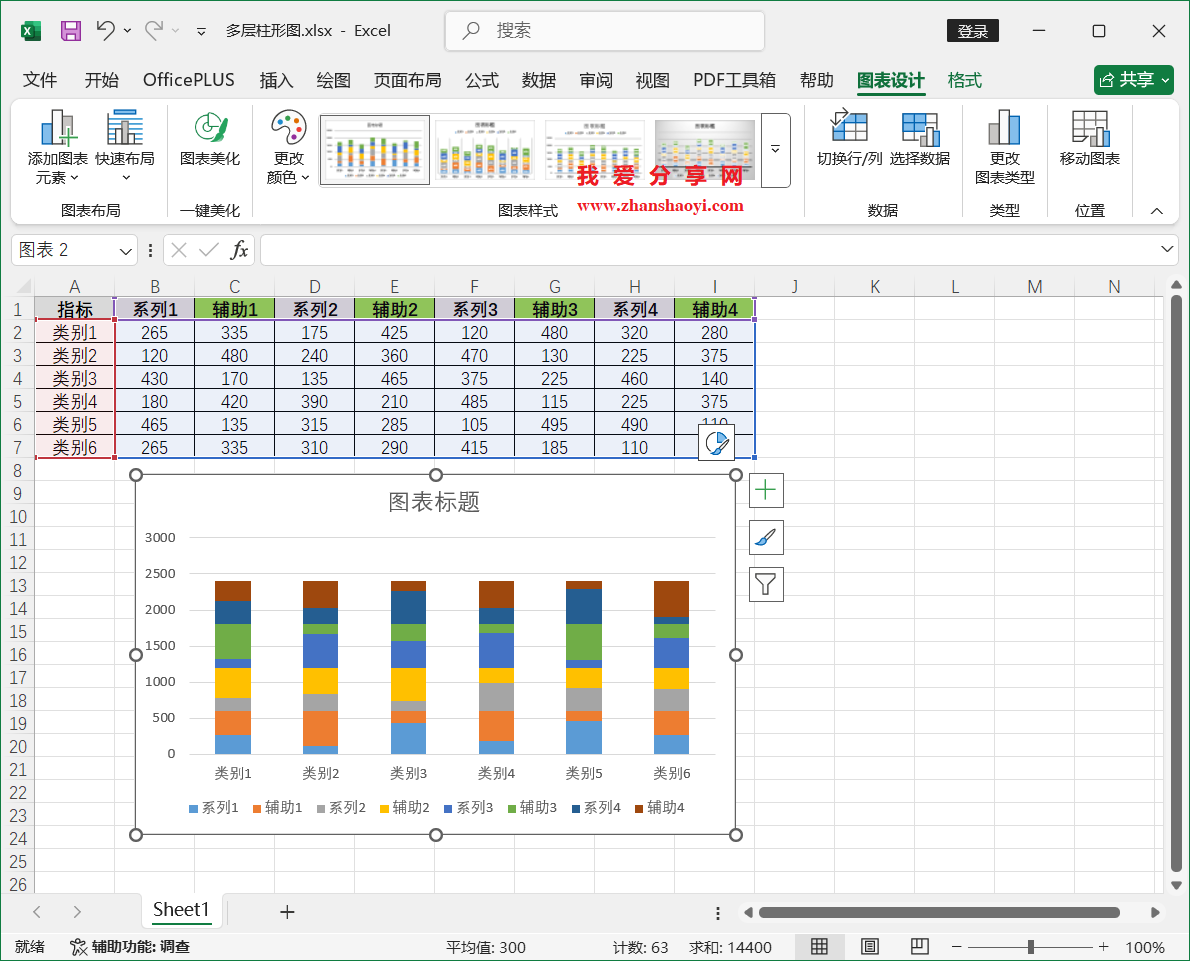Switch to the 插入 (Insert) tab
The width and height of the screenshot is (1190, 961).
point(276,80)
